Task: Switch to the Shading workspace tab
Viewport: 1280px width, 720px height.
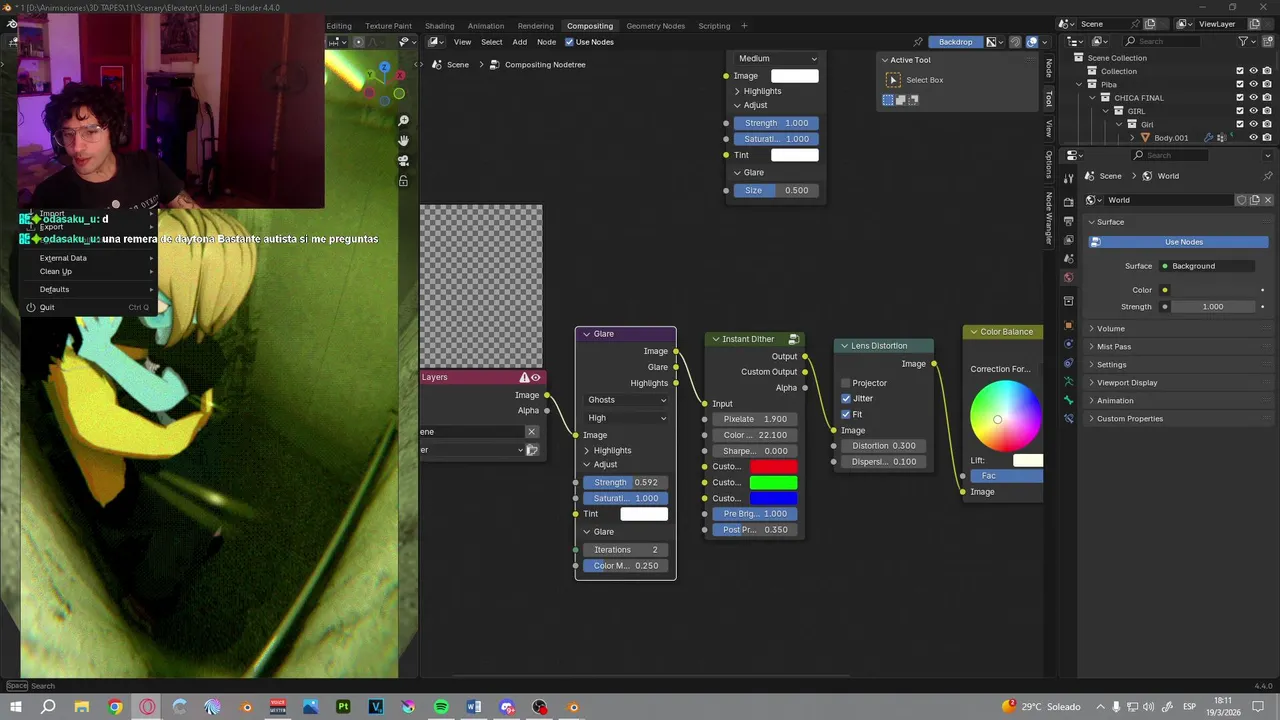Action: pos(439,26)
